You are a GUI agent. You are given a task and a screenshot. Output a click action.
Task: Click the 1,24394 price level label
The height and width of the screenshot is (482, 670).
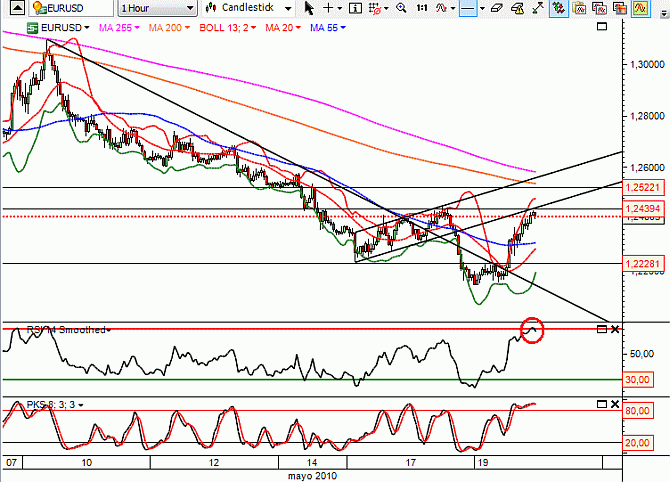point(643,209)
